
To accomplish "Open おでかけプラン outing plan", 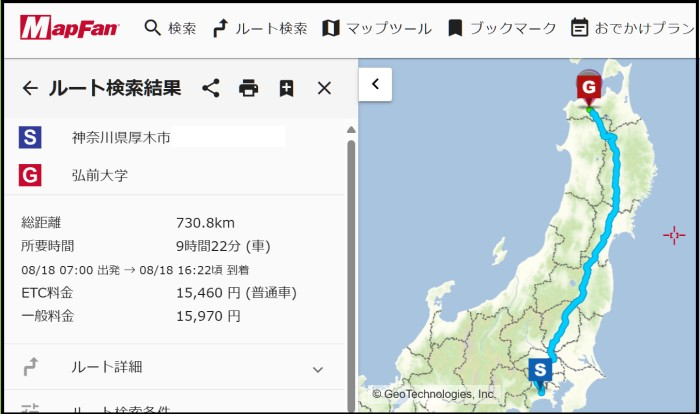I will tap(632, 28).
